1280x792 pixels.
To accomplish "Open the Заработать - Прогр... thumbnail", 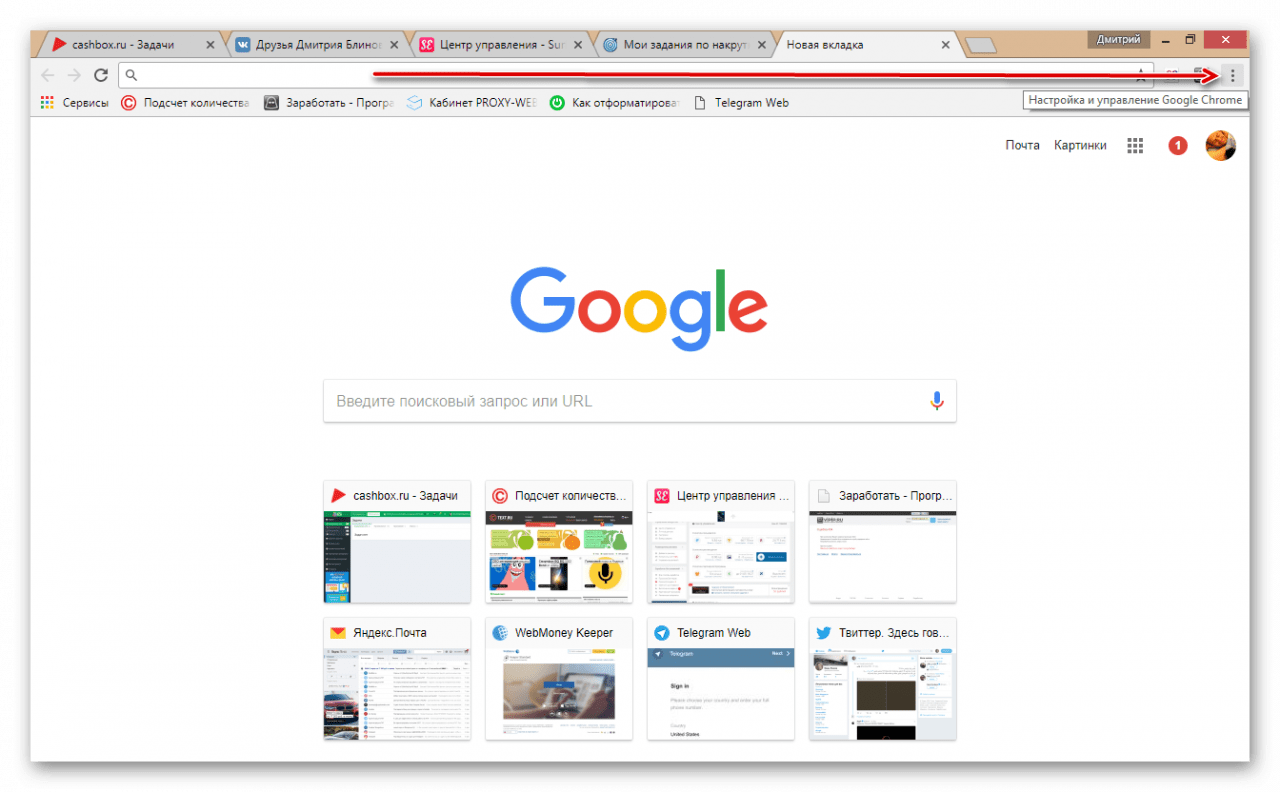I will (883, 542).
